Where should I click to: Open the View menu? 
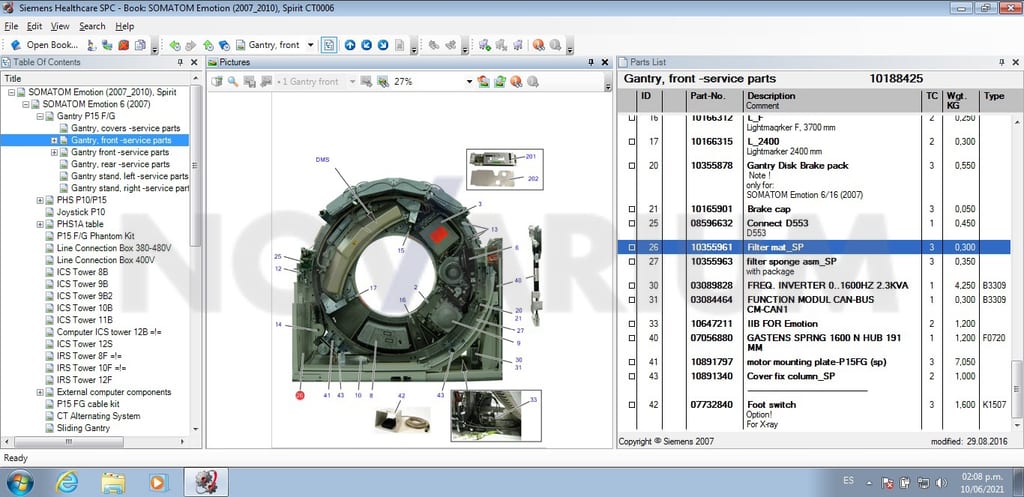pos(60,26)
